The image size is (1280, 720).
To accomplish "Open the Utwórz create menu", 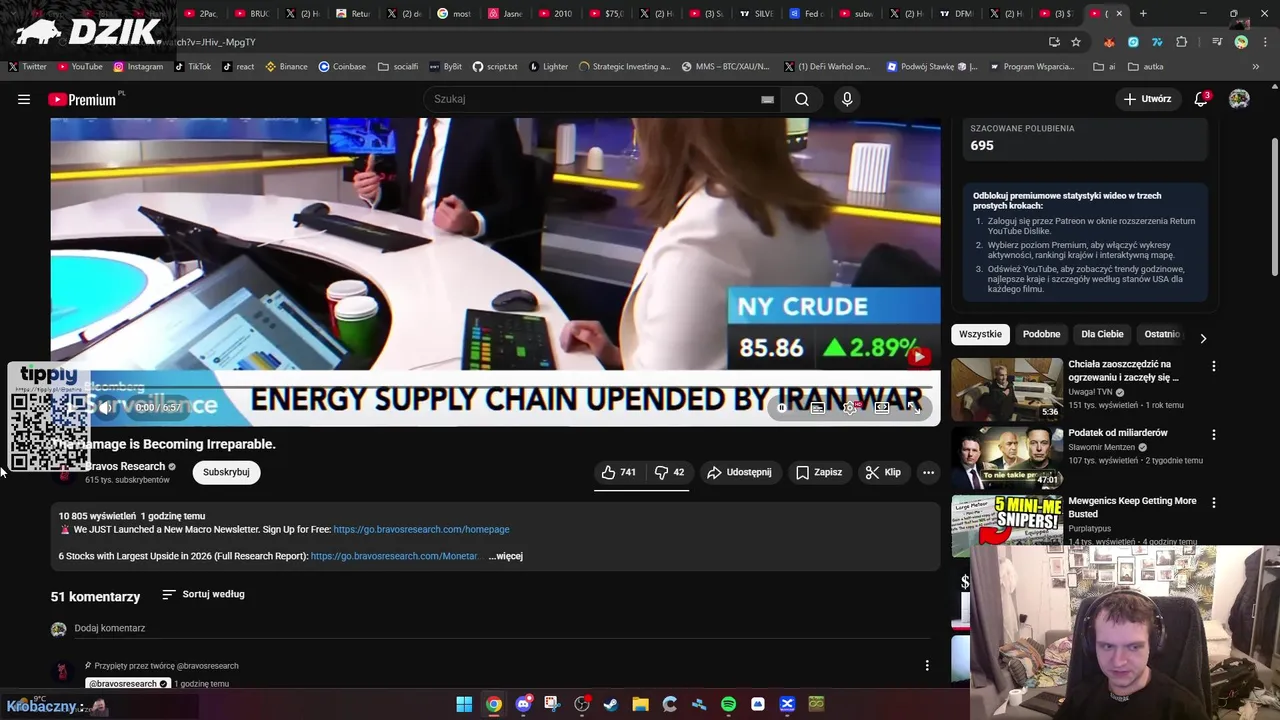I will click(x=1147, y=99).
